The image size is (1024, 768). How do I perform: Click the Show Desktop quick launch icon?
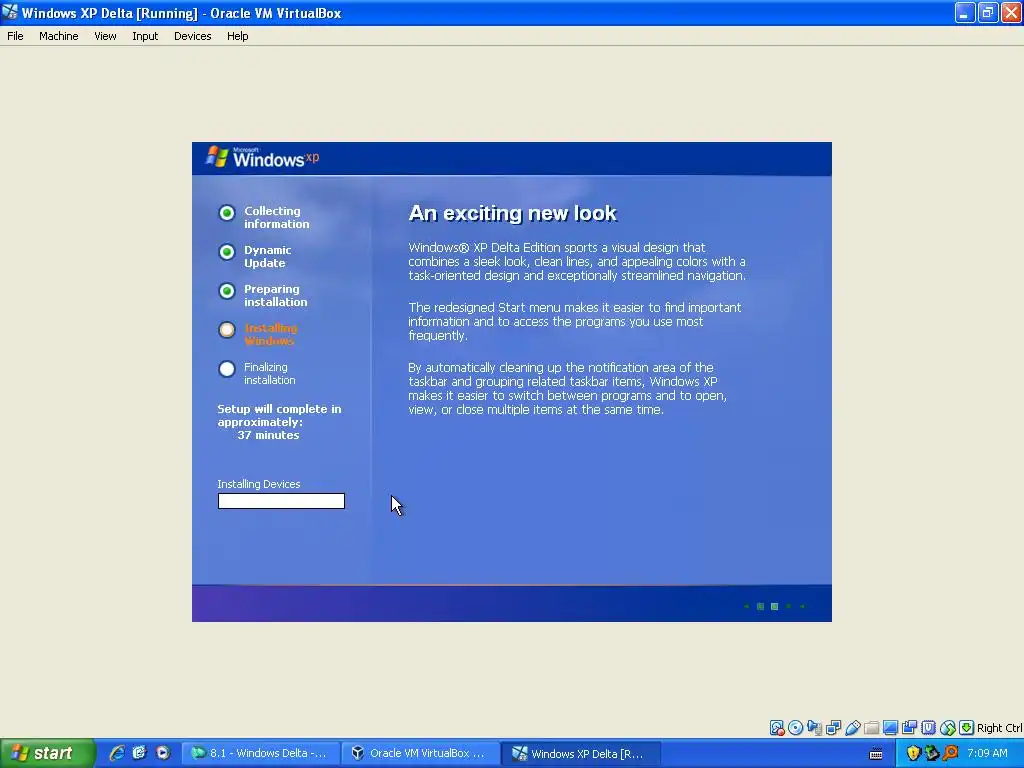click(x=139, y=753)
